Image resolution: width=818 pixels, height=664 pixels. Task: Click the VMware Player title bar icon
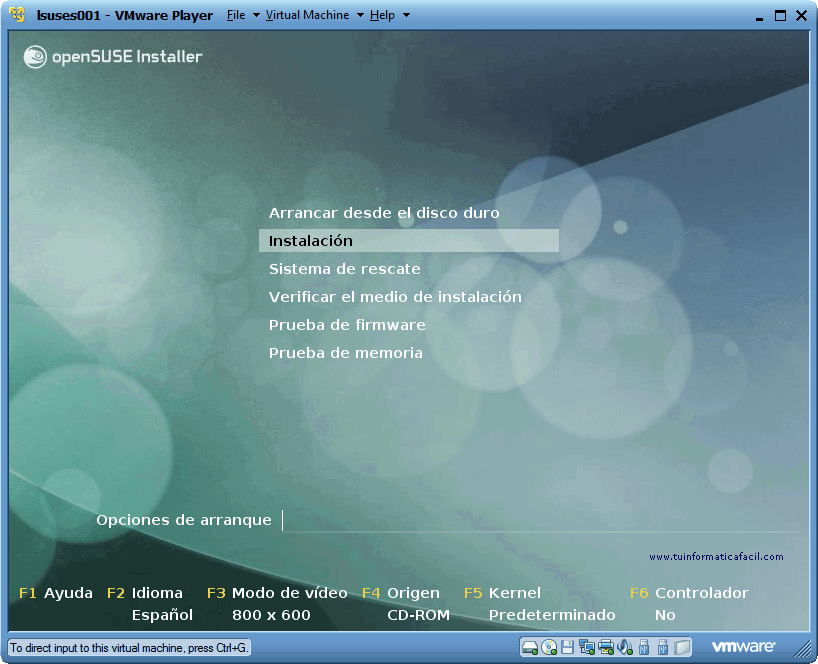(17, 15)
